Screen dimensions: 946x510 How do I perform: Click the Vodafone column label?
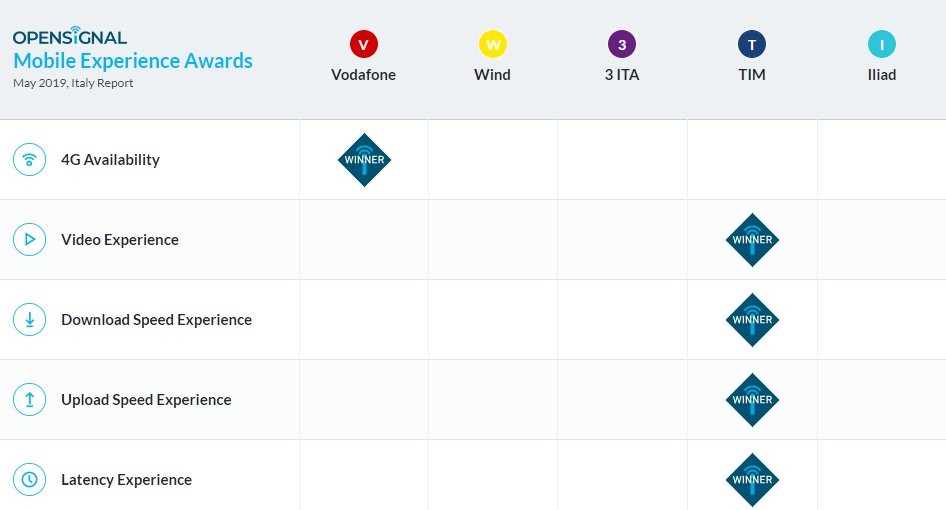(364, 75)
